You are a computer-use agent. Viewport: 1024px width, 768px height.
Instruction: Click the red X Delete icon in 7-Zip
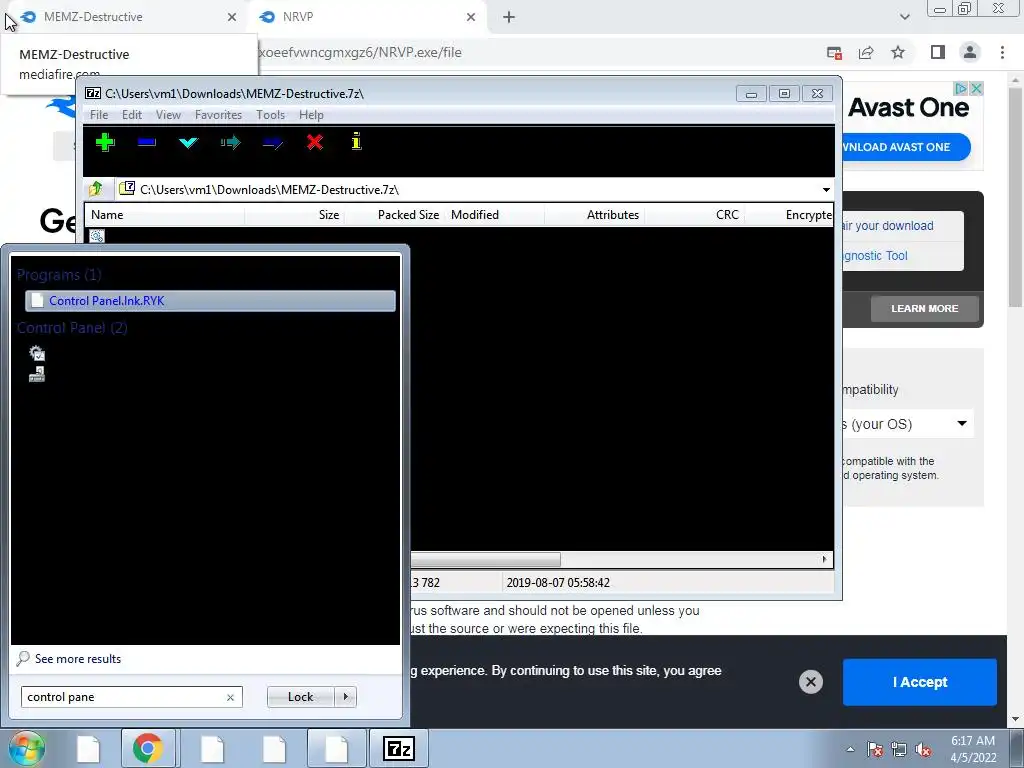[315, 142]
